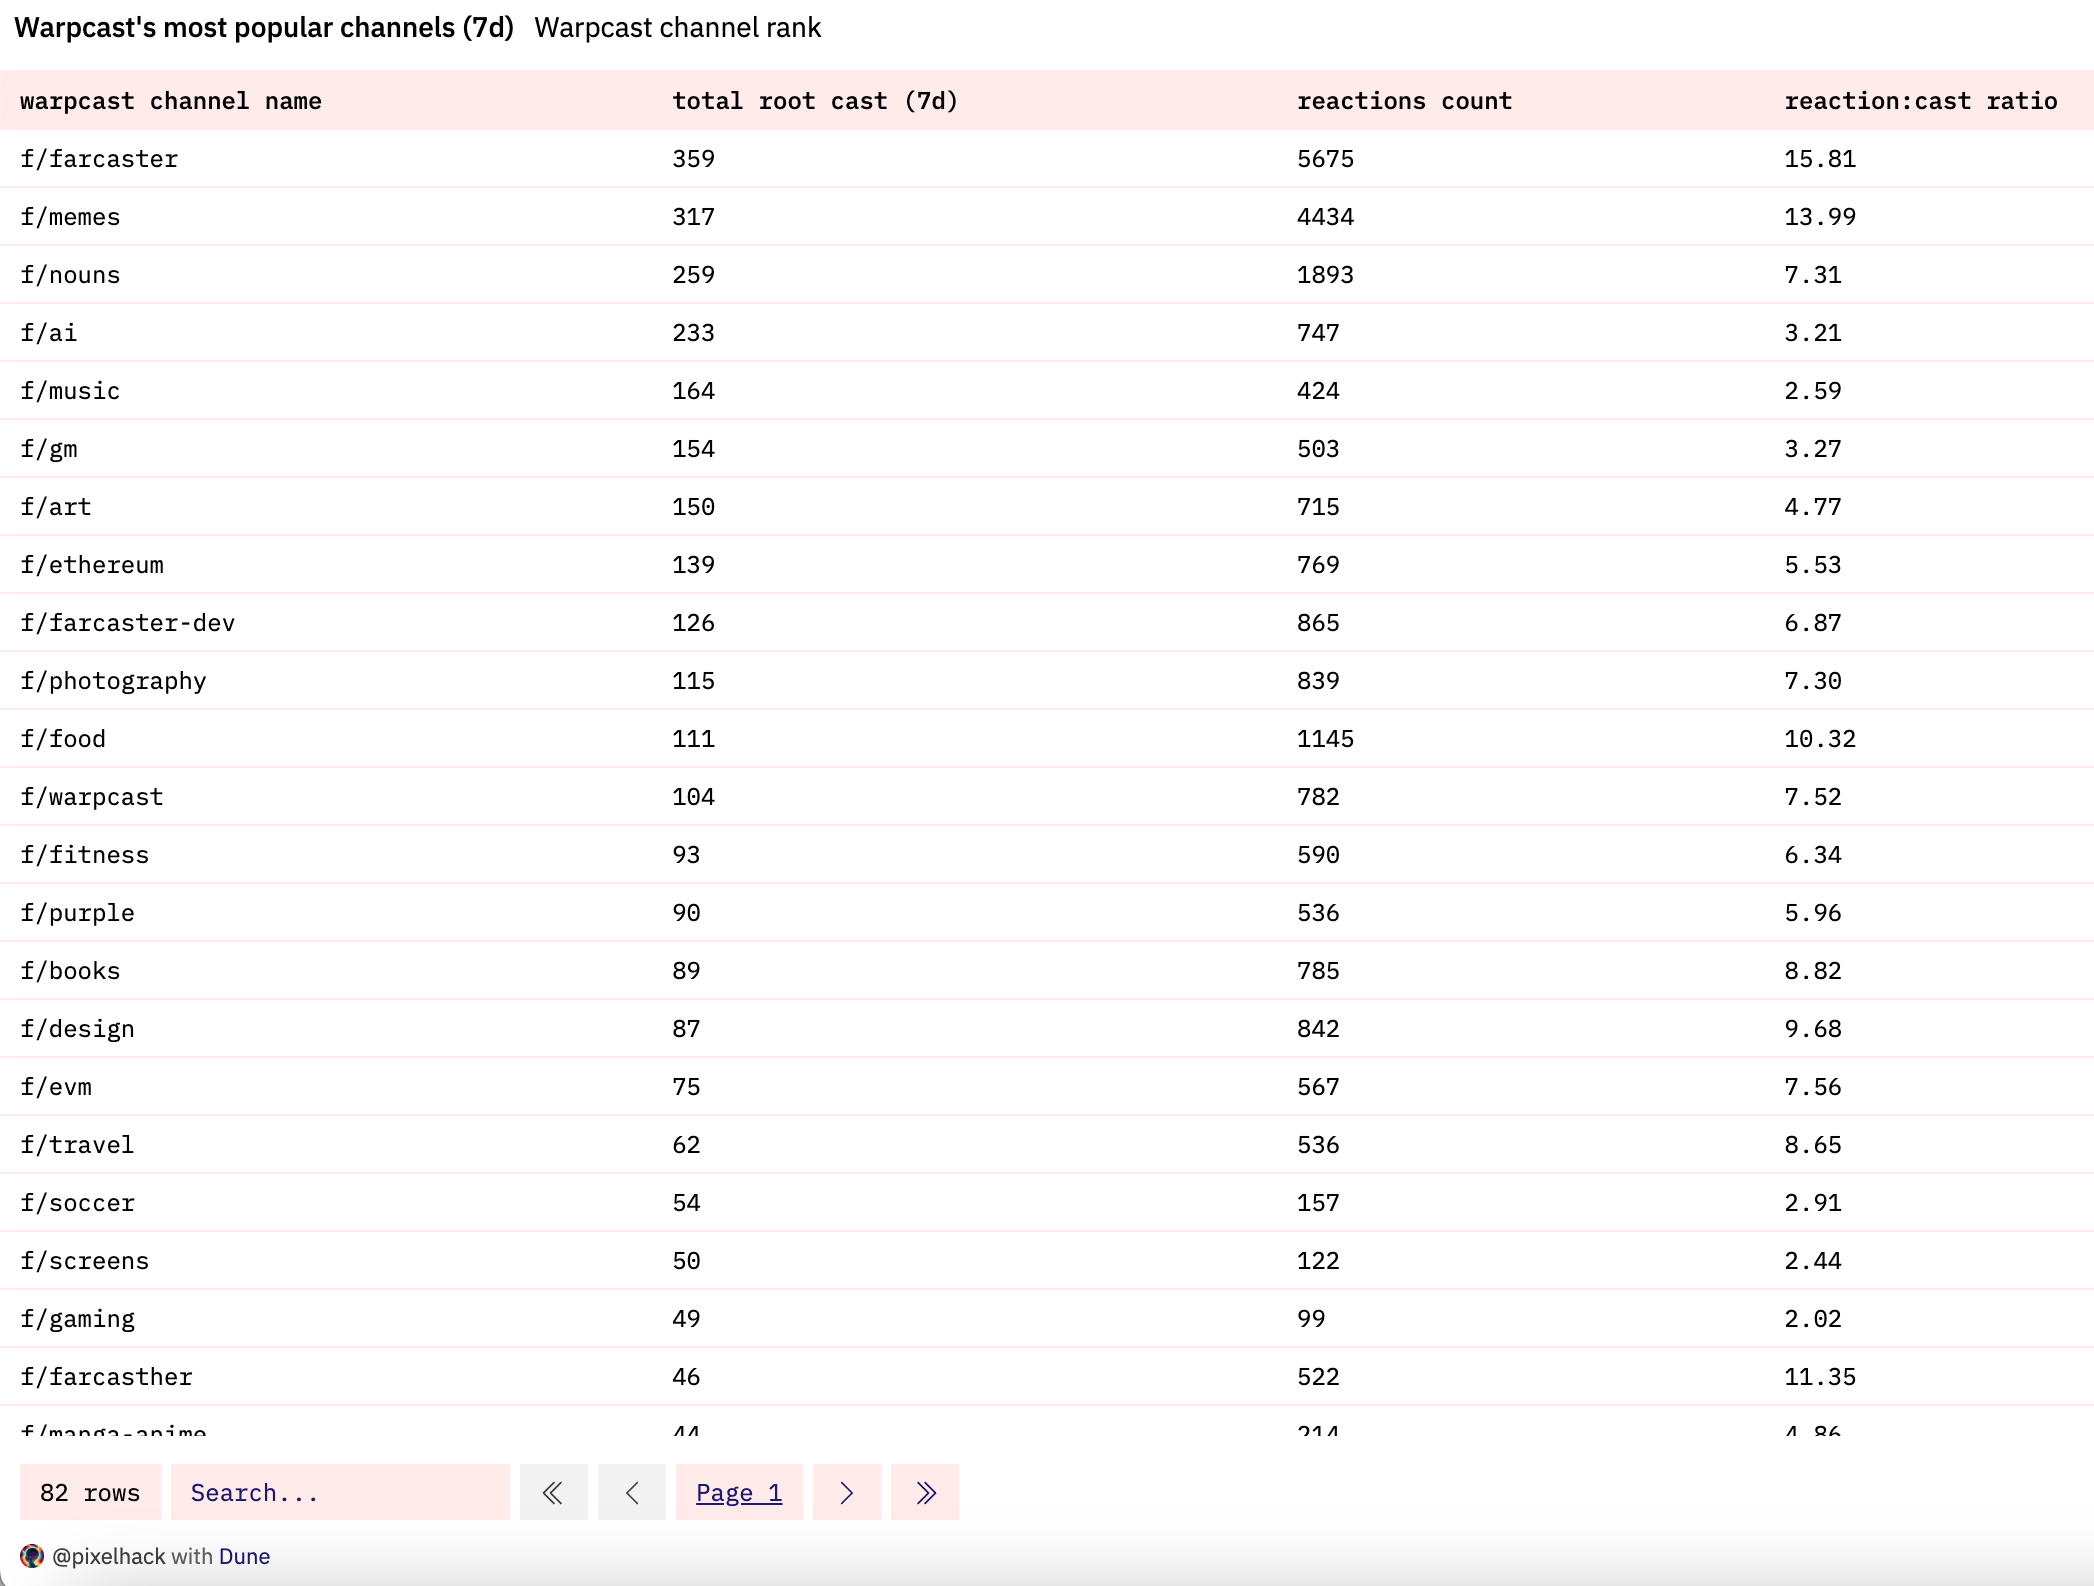
Task: Click the f/photography row name
Action: tap(113, 681)
